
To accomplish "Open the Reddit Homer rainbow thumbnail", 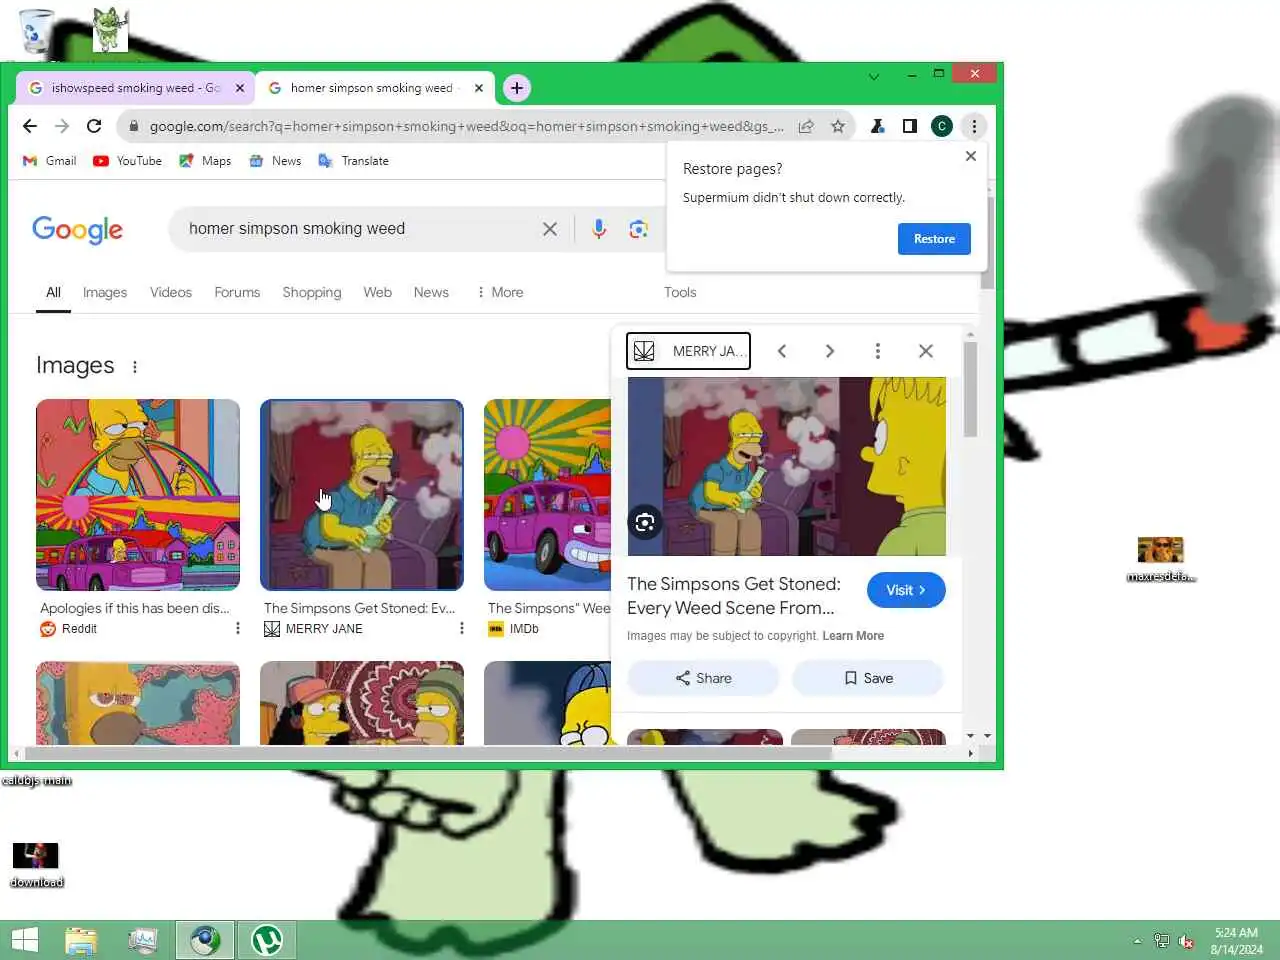I will (x=138, y=495).
